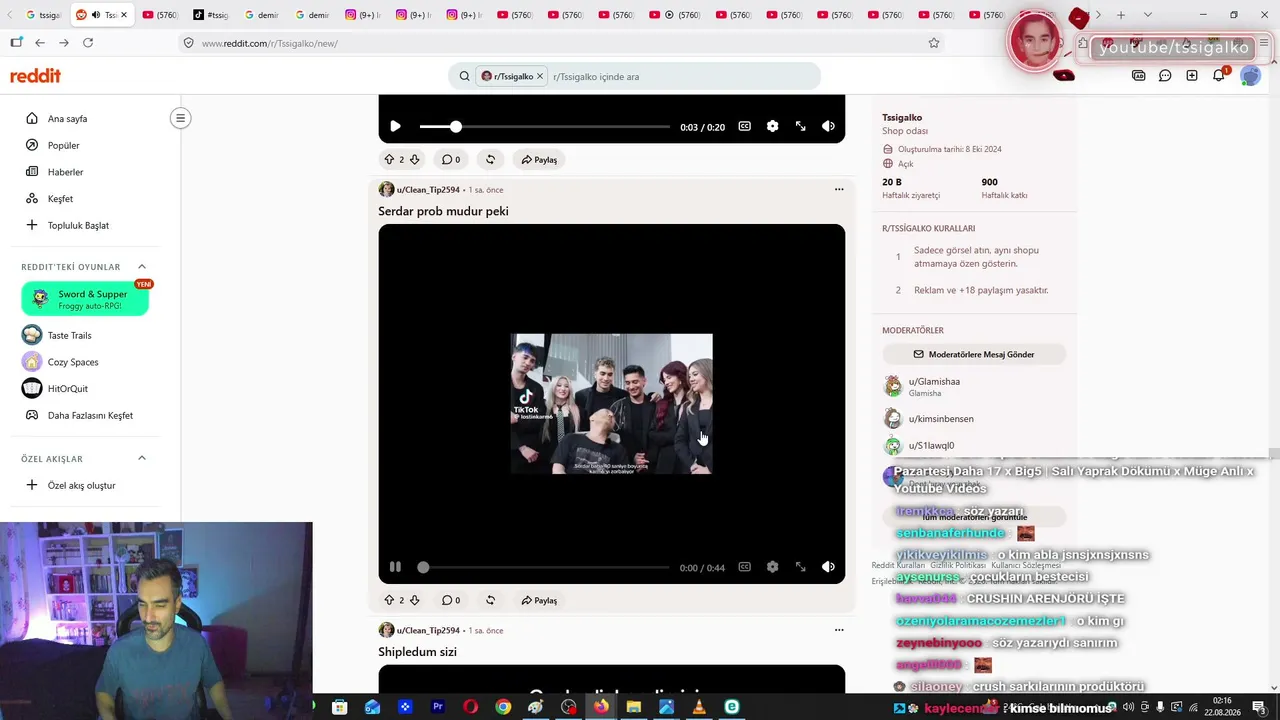Viewport: 1280px width, 720px height.
Task: Open moderator u/Glamishaa profile
Action: pos(934,382)
